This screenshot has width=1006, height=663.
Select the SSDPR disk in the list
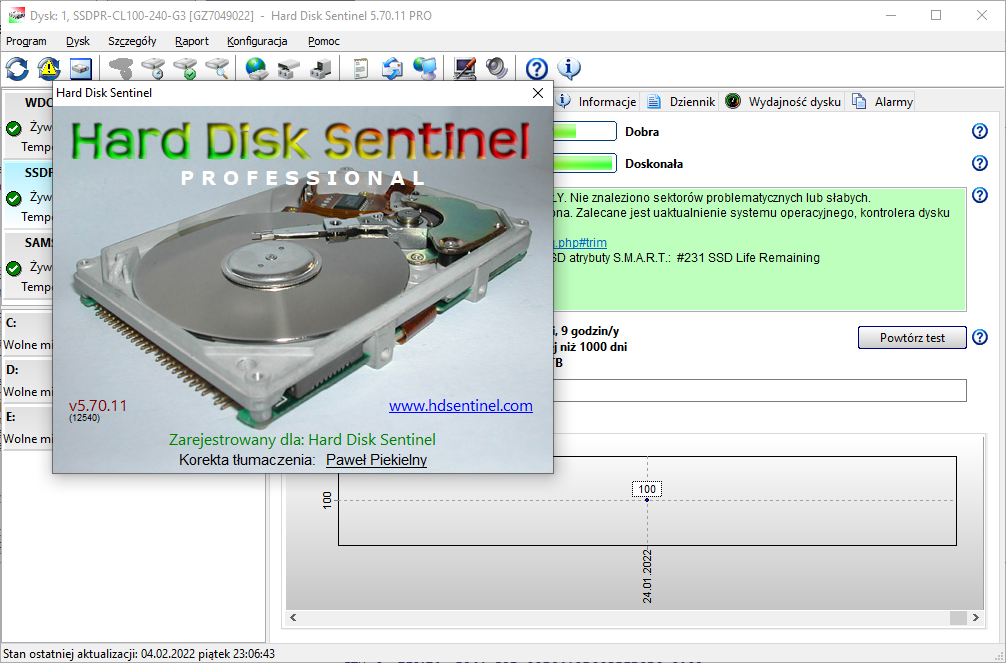tap(29, 195)
